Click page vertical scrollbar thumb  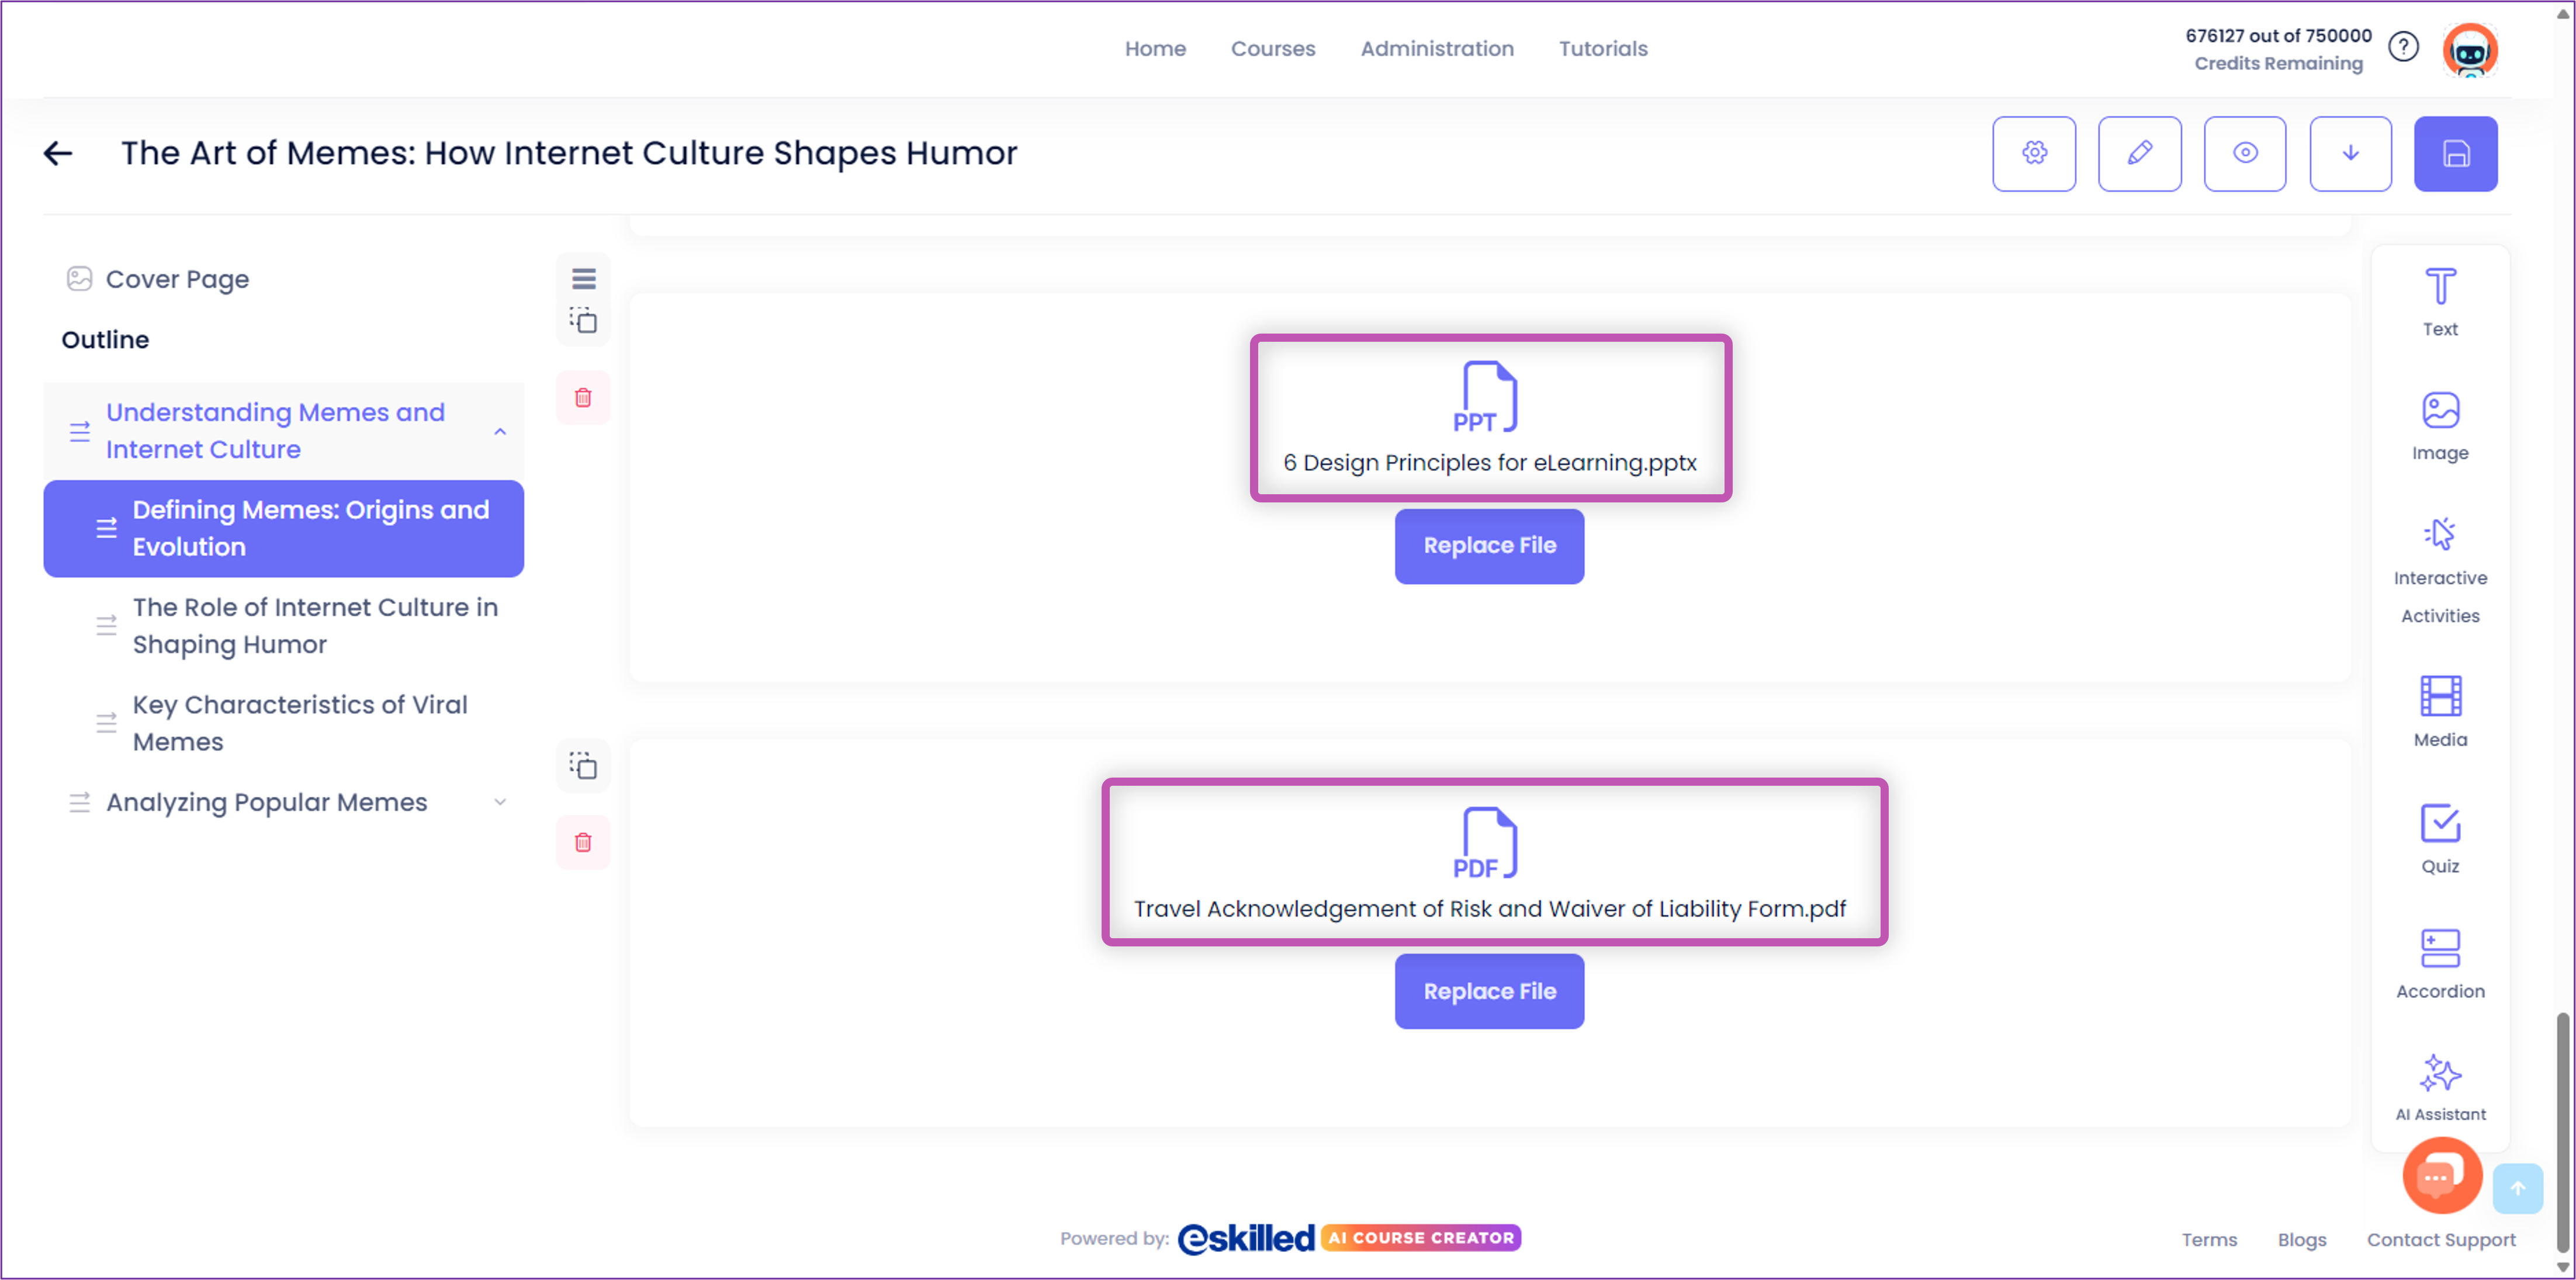click(2561, 1131)
